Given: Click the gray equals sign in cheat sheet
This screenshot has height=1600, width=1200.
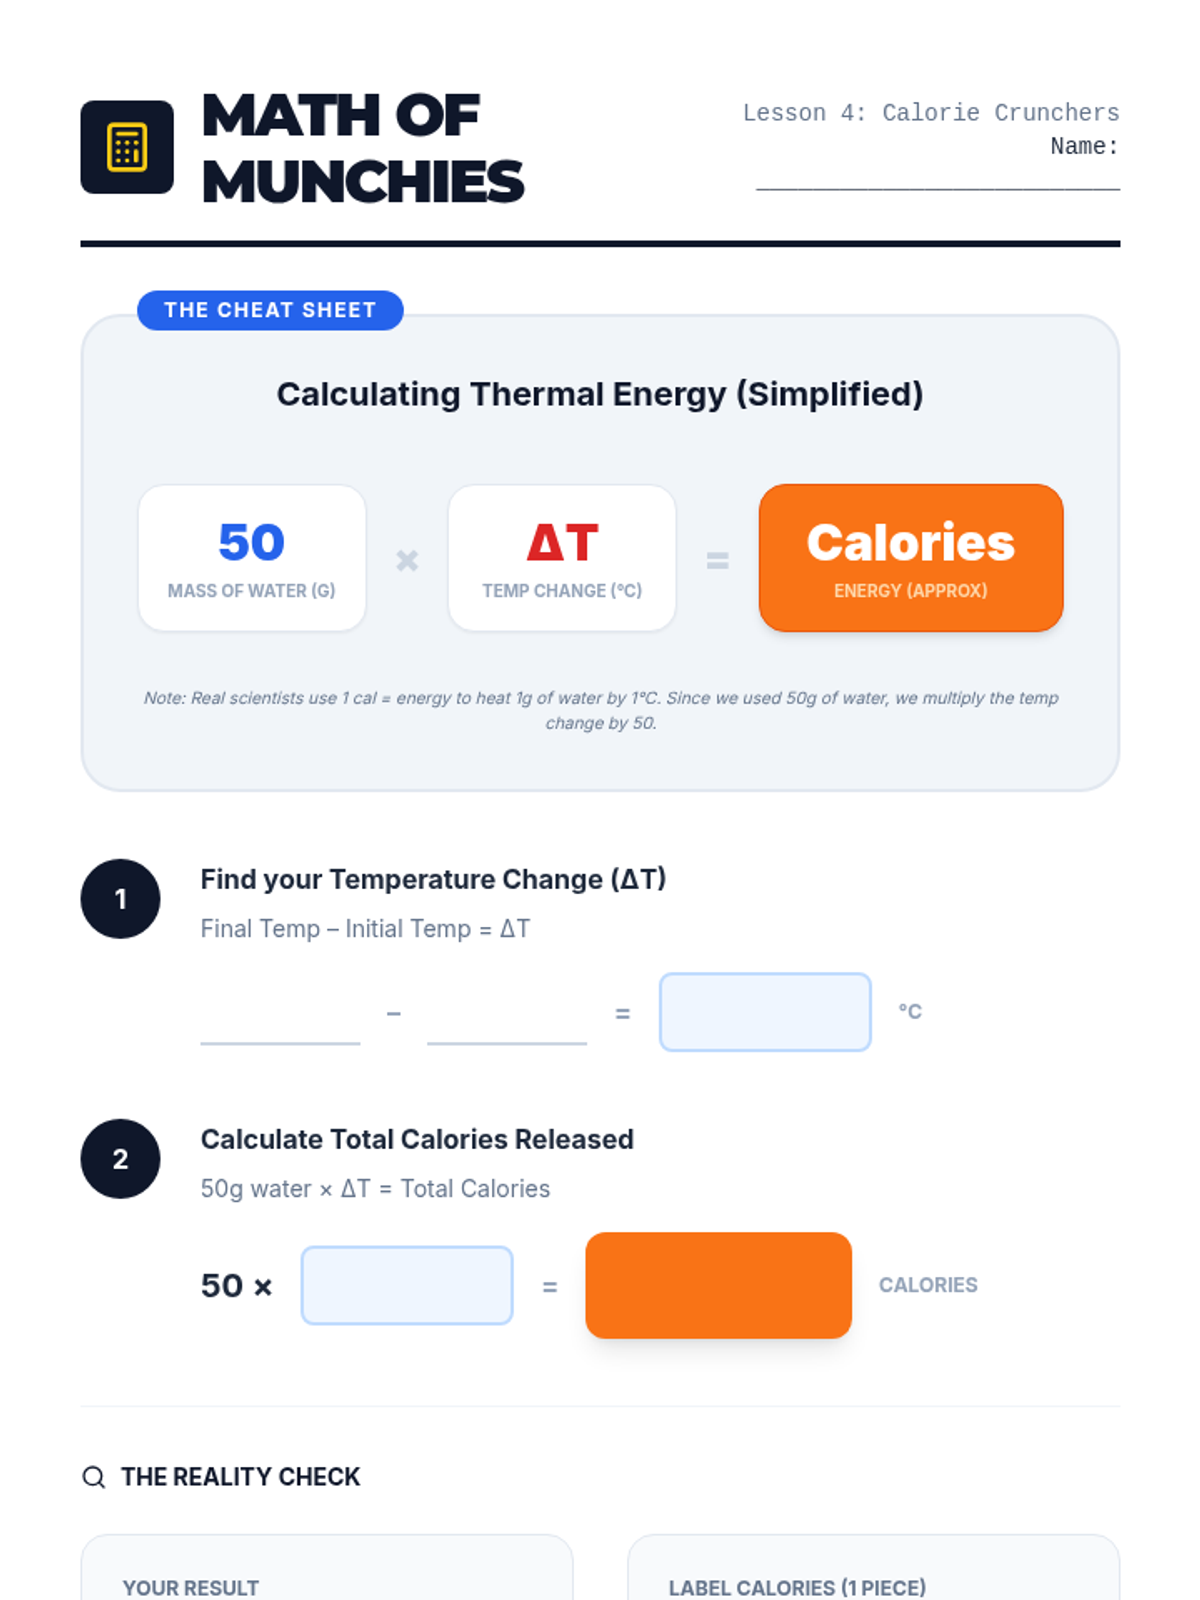Looking at the screenshot, I should [x=717, y=561].
